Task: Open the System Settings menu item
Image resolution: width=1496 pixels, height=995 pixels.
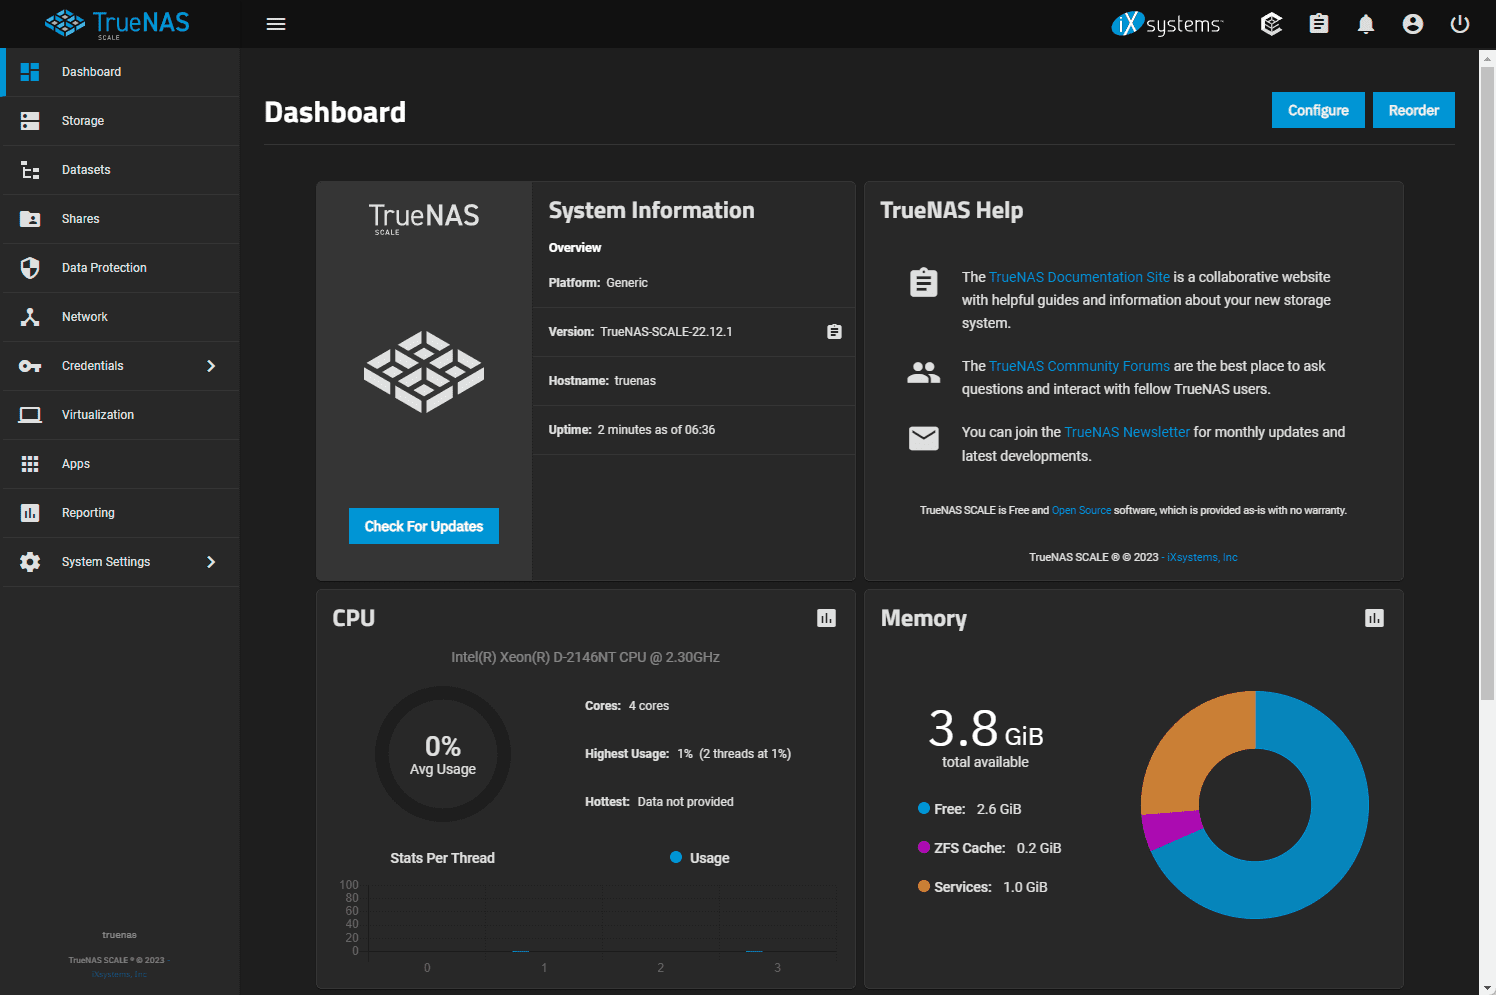Action: click(120, 562)
